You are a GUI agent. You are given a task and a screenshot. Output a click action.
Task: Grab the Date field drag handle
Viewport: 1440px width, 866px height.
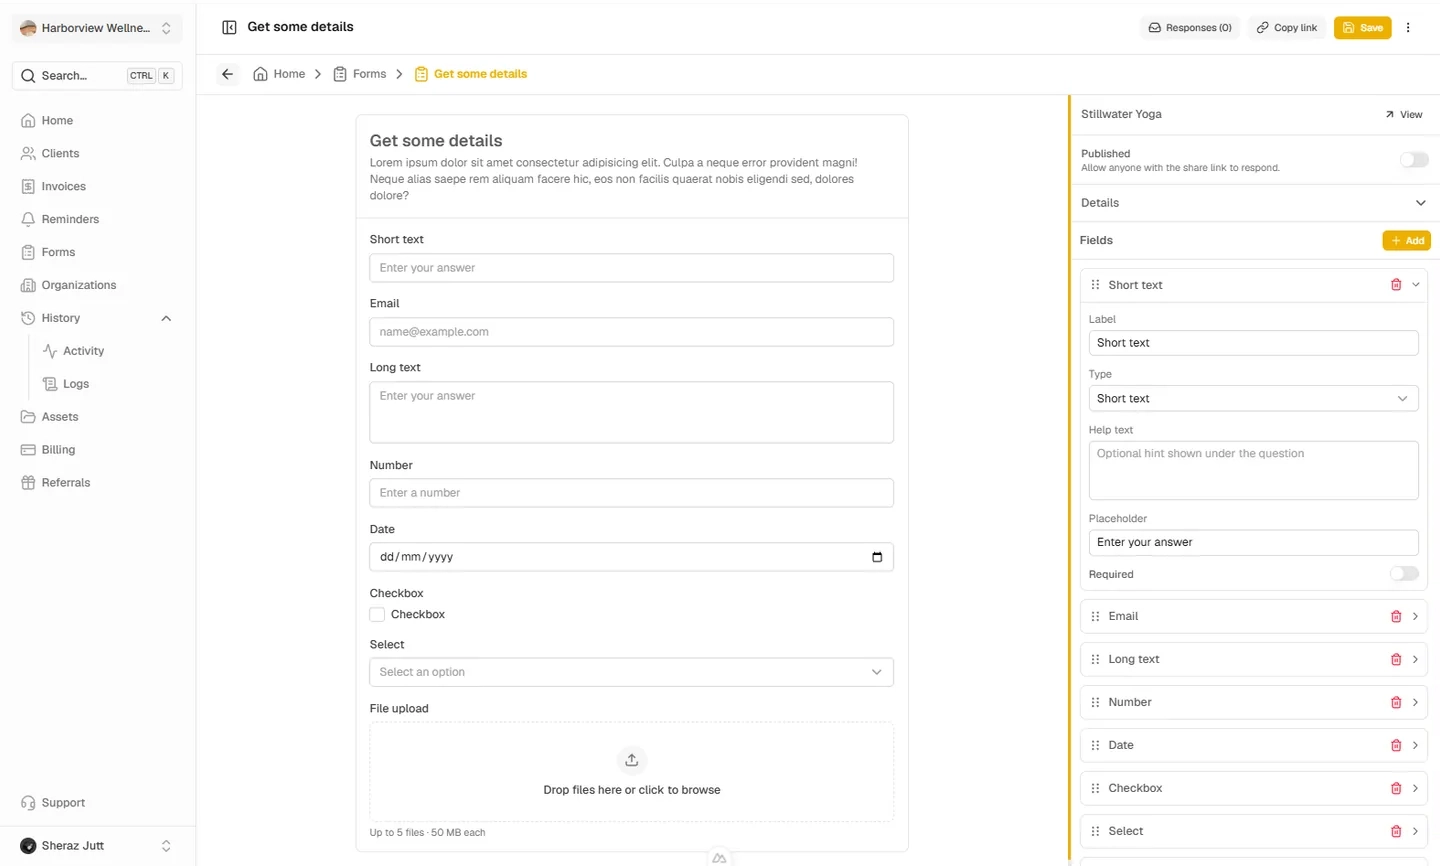(1095, 745)
